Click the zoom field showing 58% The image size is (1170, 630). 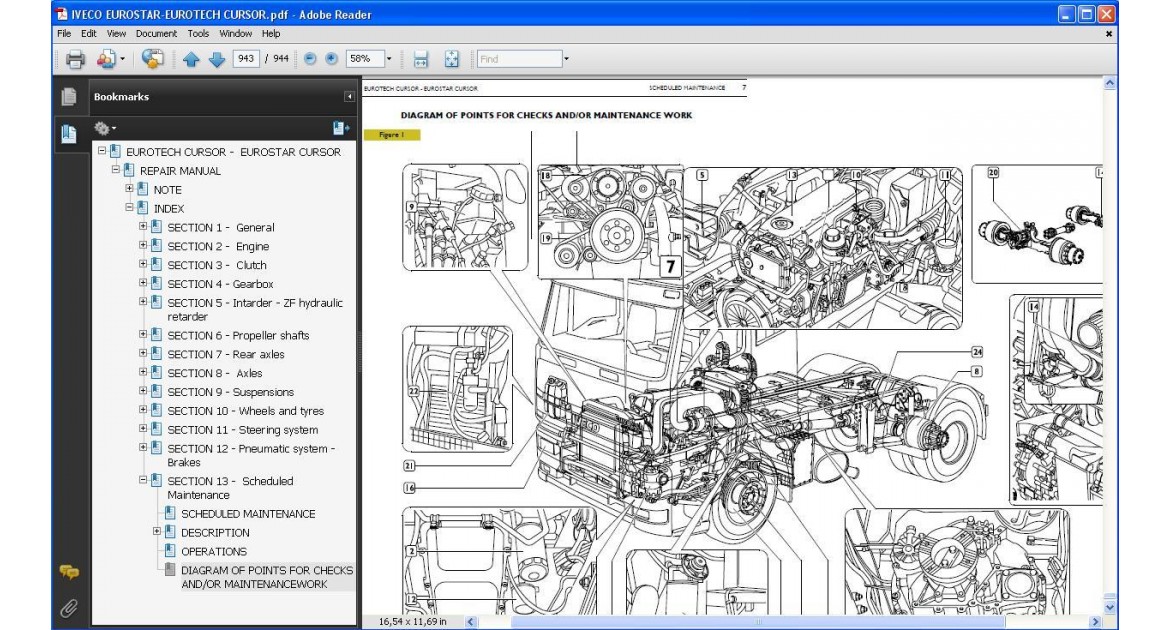365,59
